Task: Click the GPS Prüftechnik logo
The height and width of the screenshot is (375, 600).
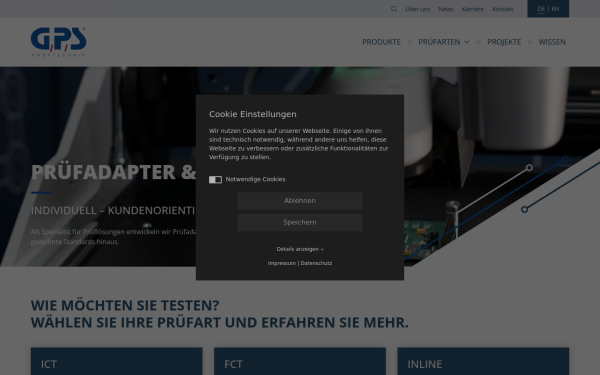Action: 58,42
